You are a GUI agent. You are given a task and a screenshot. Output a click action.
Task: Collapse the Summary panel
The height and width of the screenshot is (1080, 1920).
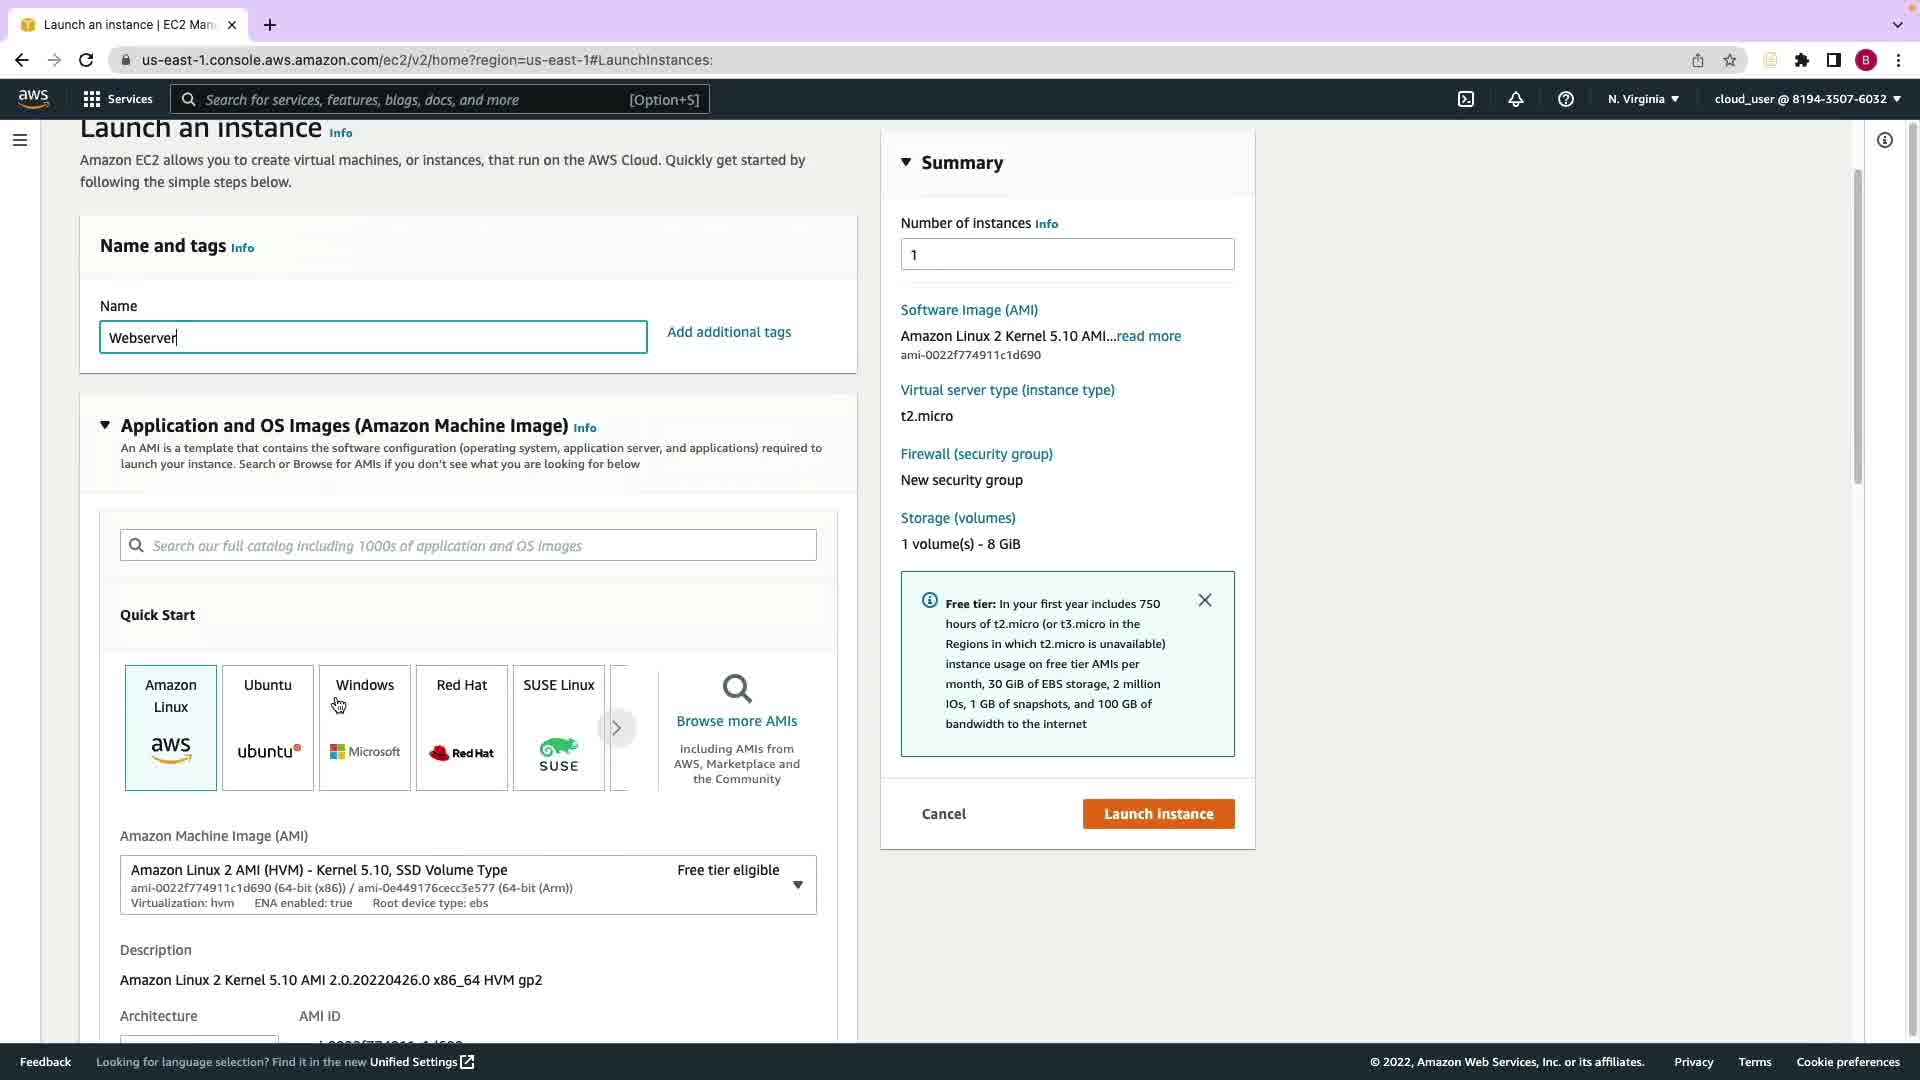pos(906,162)
